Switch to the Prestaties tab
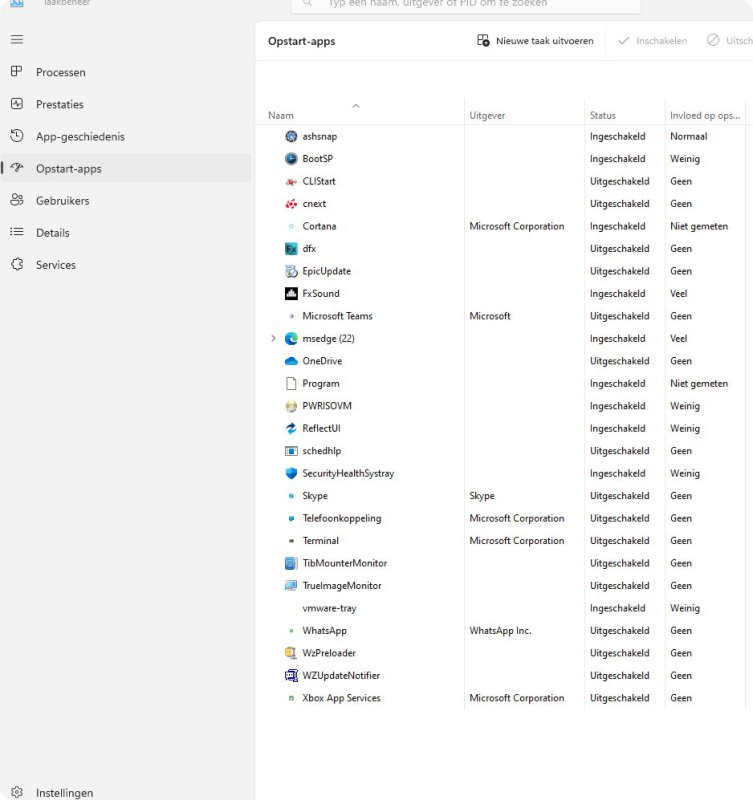 tap(60, 104)
